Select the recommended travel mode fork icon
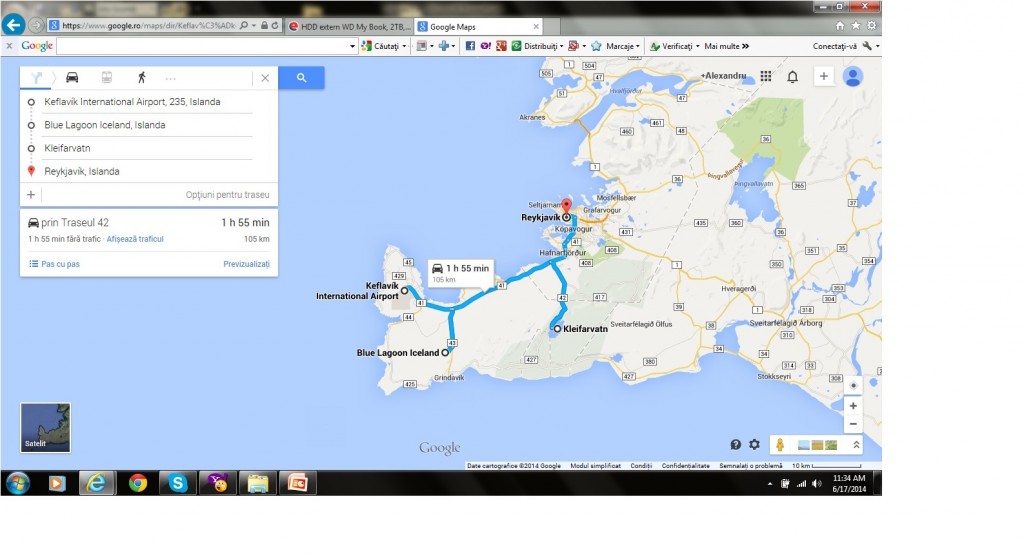 37,78
